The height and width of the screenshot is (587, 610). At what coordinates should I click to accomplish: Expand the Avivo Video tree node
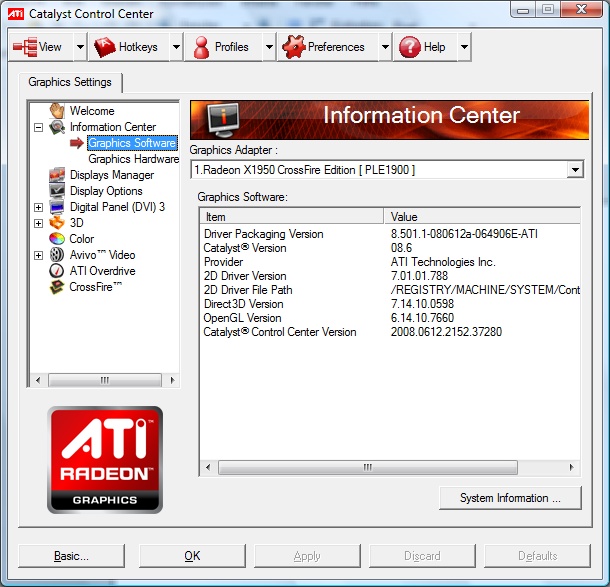coord(38,255)
